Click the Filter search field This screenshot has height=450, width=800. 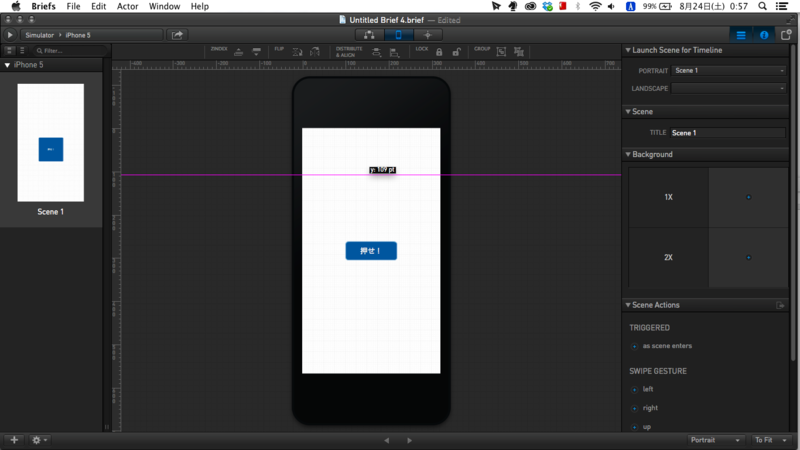coord(70,51)
